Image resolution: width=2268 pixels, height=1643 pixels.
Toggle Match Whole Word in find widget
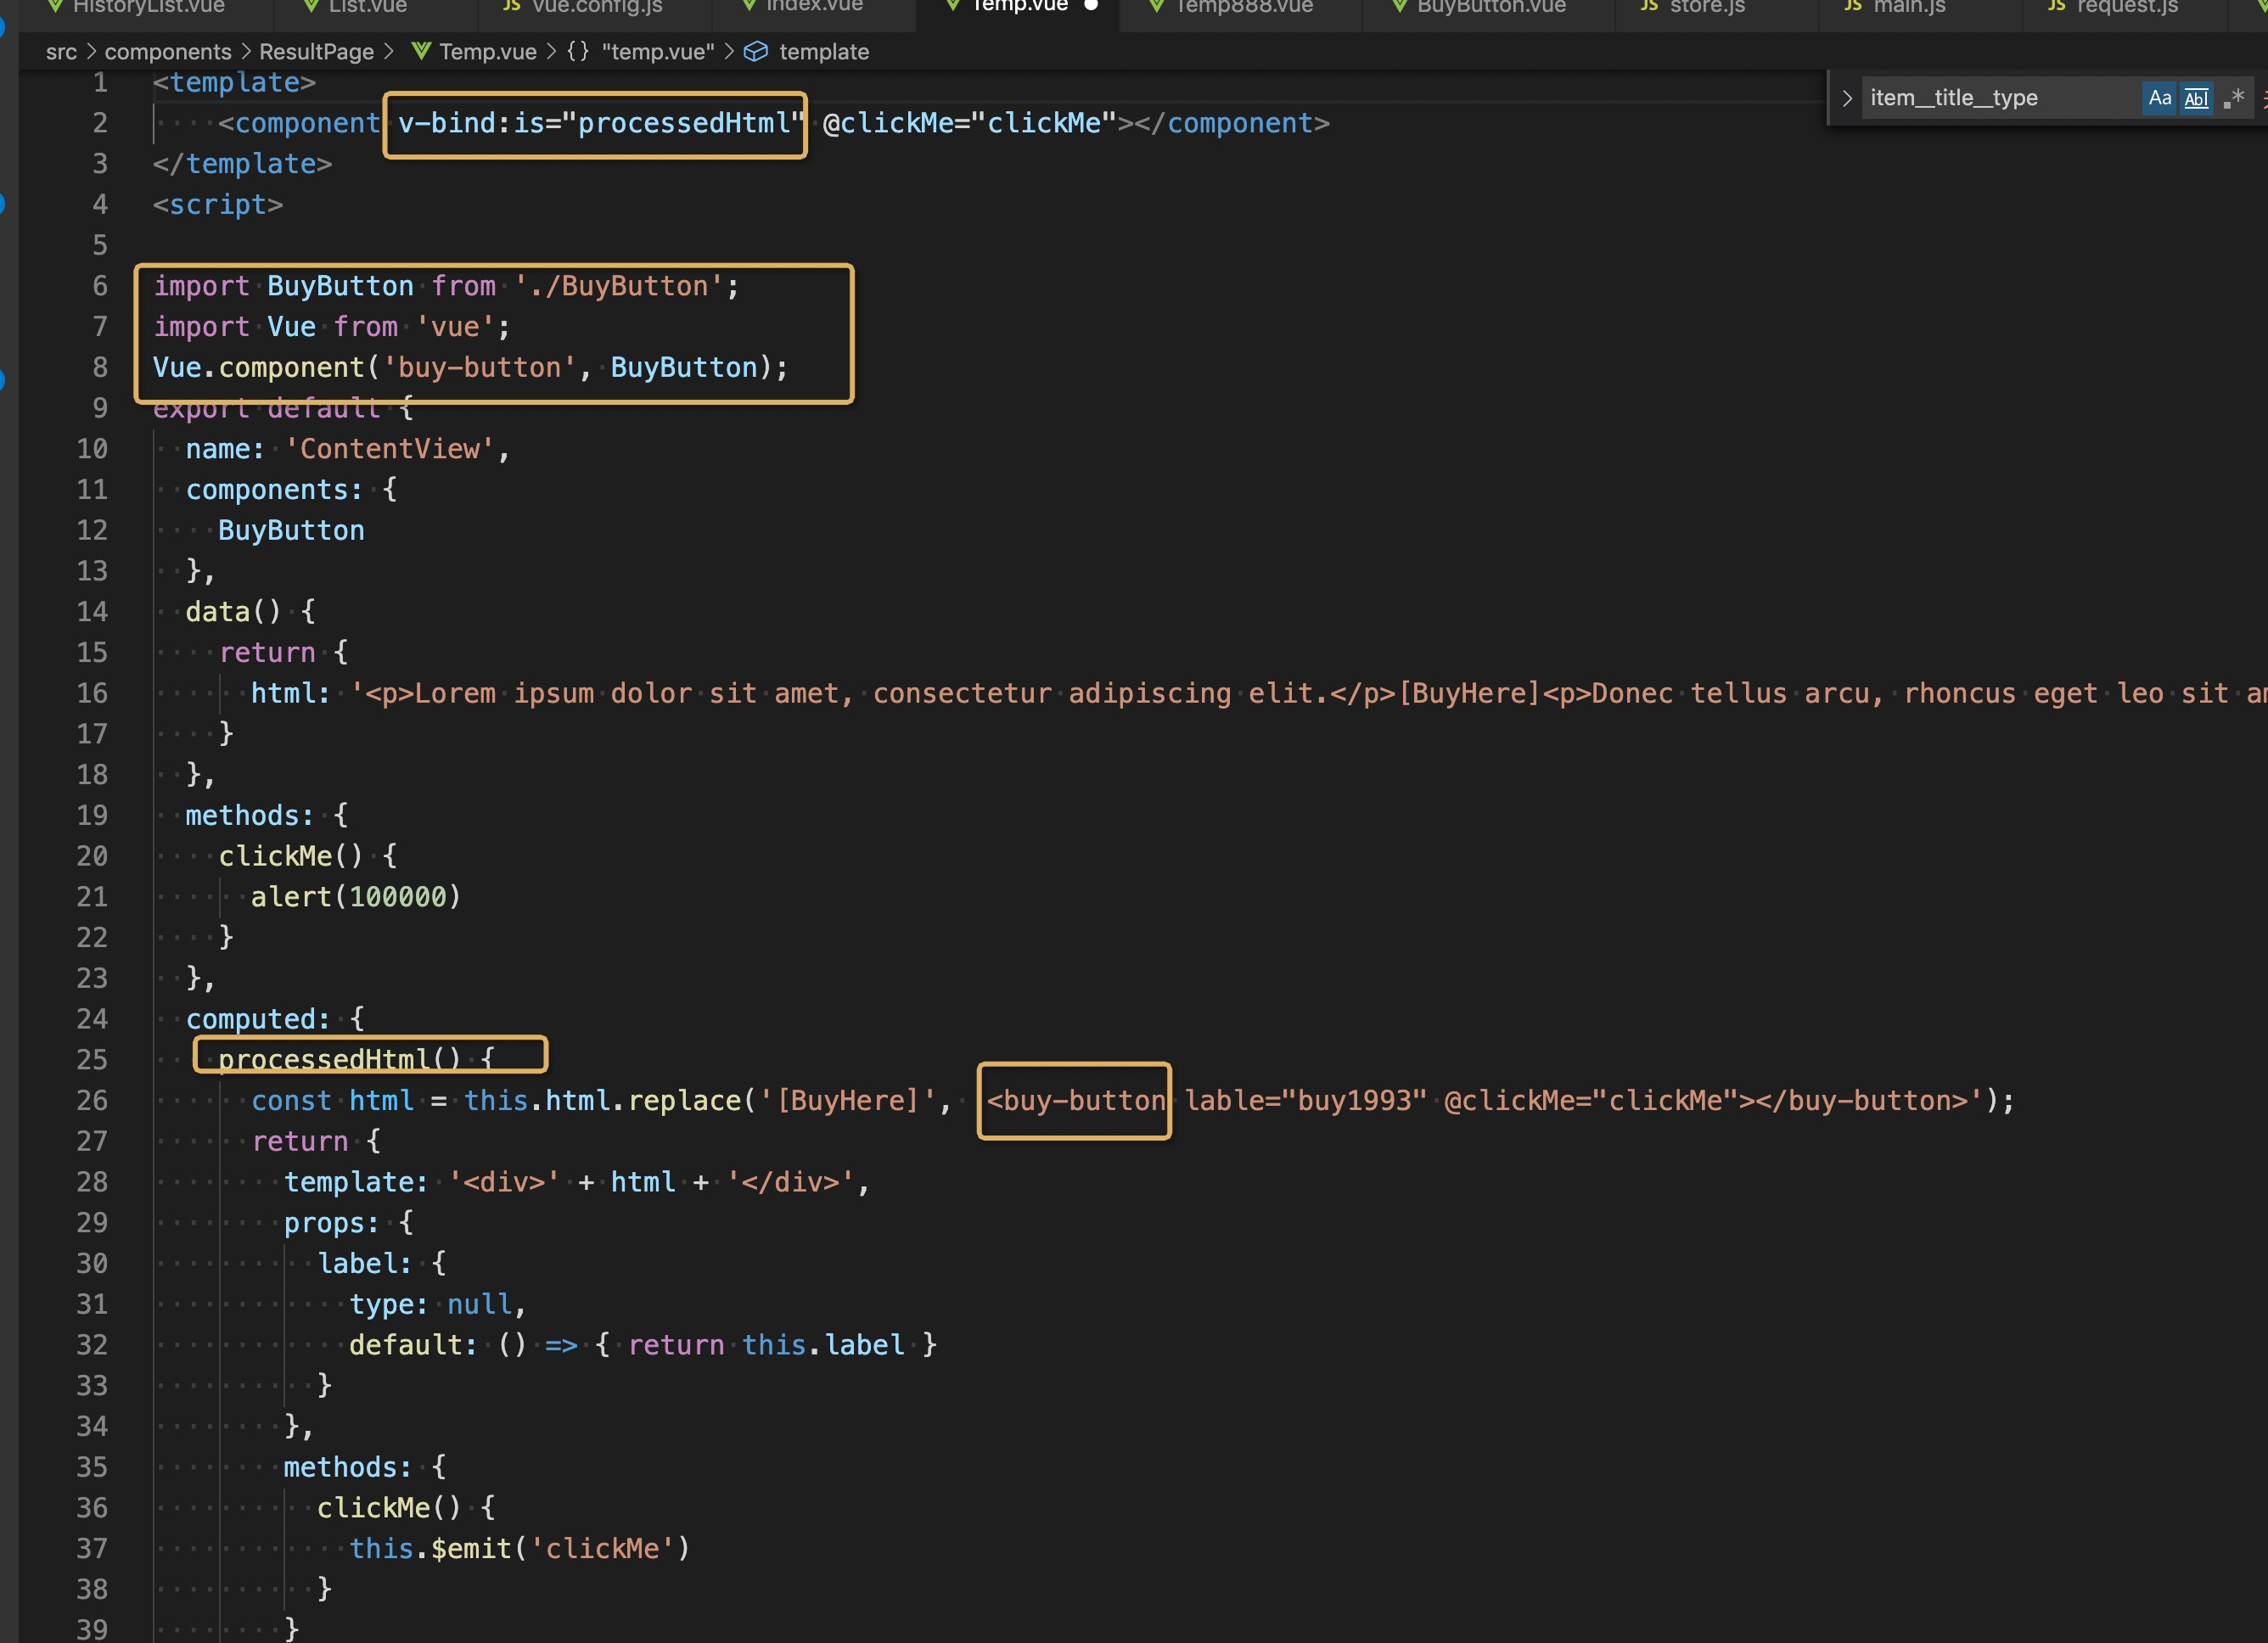tap(2196, 98)
